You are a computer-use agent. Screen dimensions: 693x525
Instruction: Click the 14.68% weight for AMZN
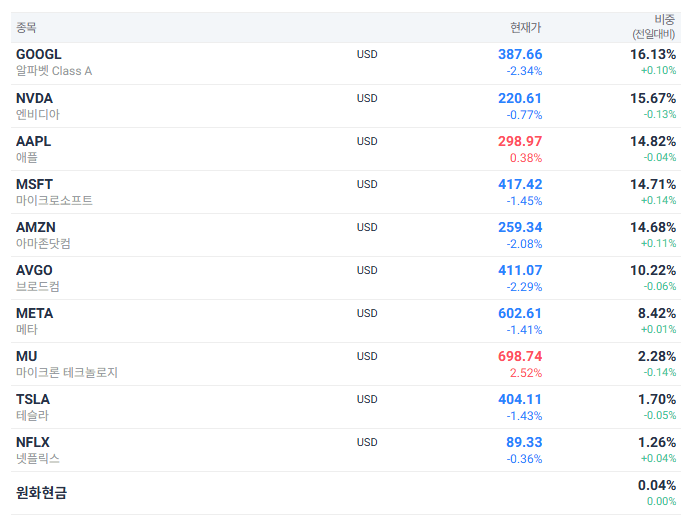click(653, 227)
